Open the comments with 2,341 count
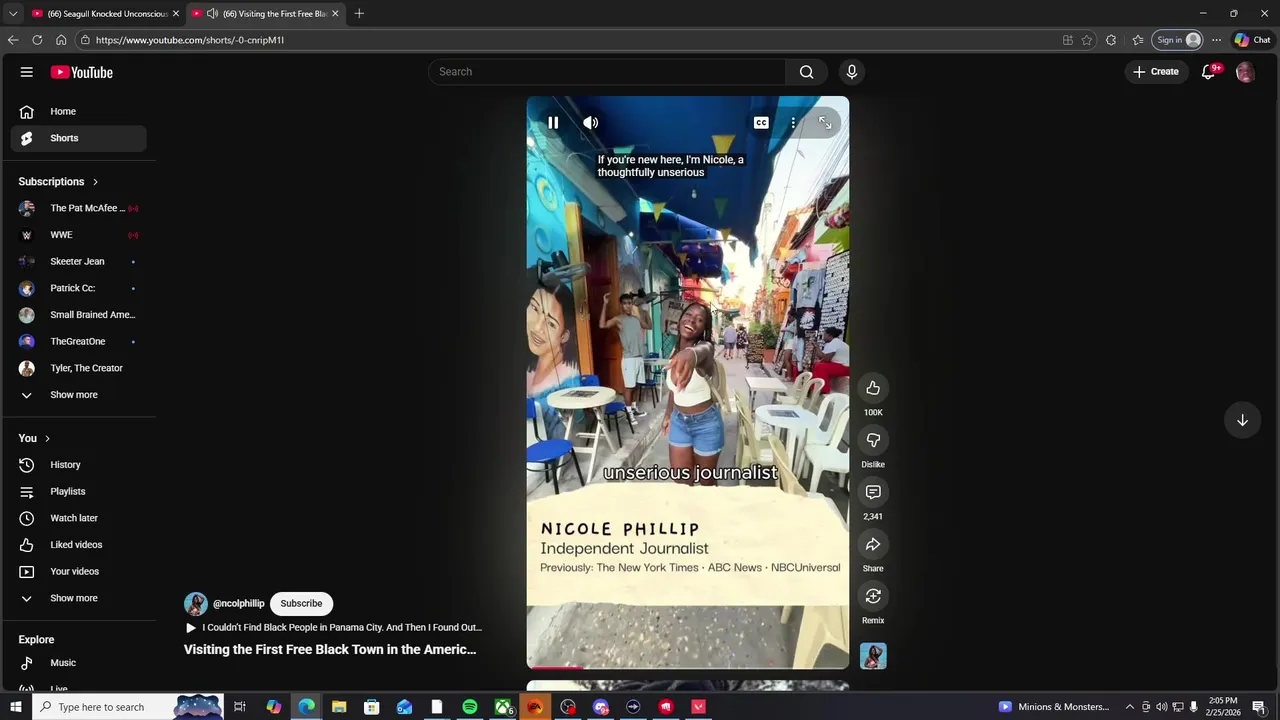Viewport: 1280px width, 720px height. pos(873,492)
